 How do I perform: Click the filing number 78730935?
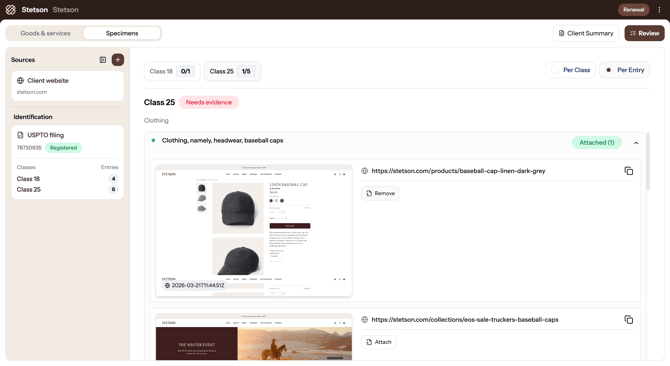pyautogui.click(x=29, y=148)
